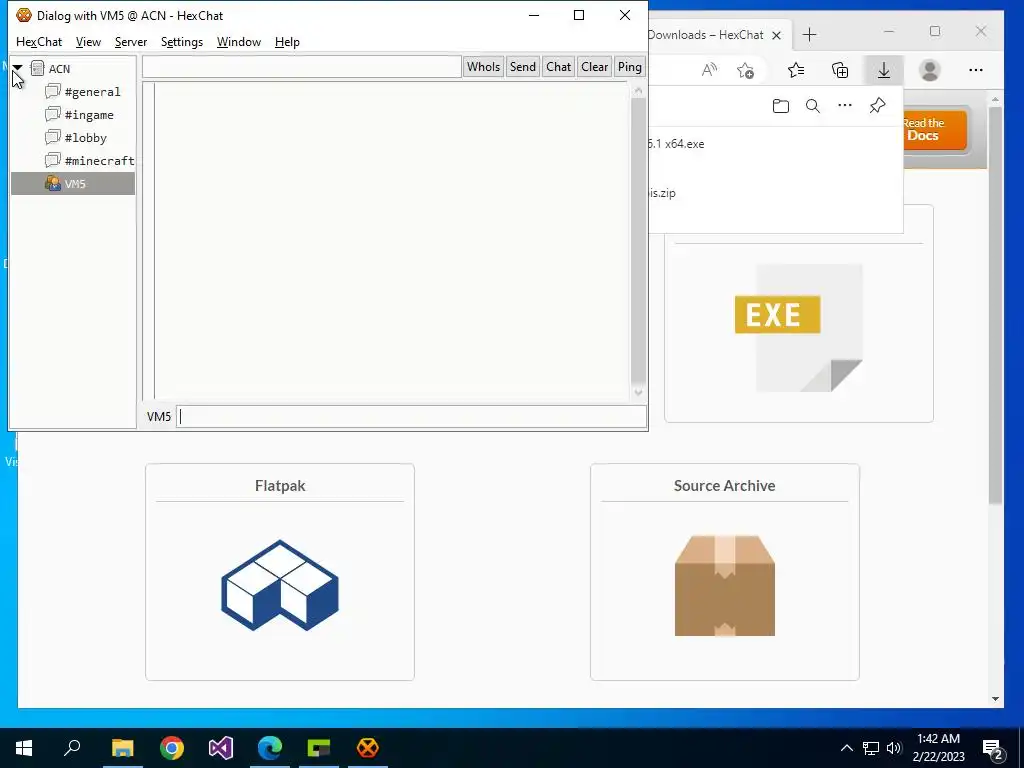Open the HexChat menu
Viewport: 1024px width, 768px height.
point(39,42)
